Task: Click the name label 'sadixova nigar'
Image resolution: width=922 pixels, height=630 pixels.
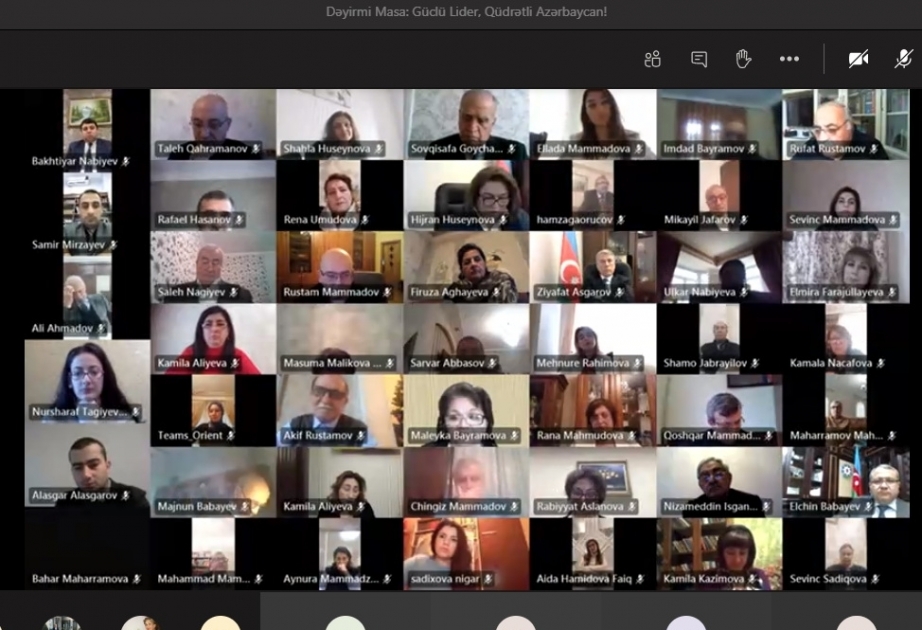Action: pos(445,579)
